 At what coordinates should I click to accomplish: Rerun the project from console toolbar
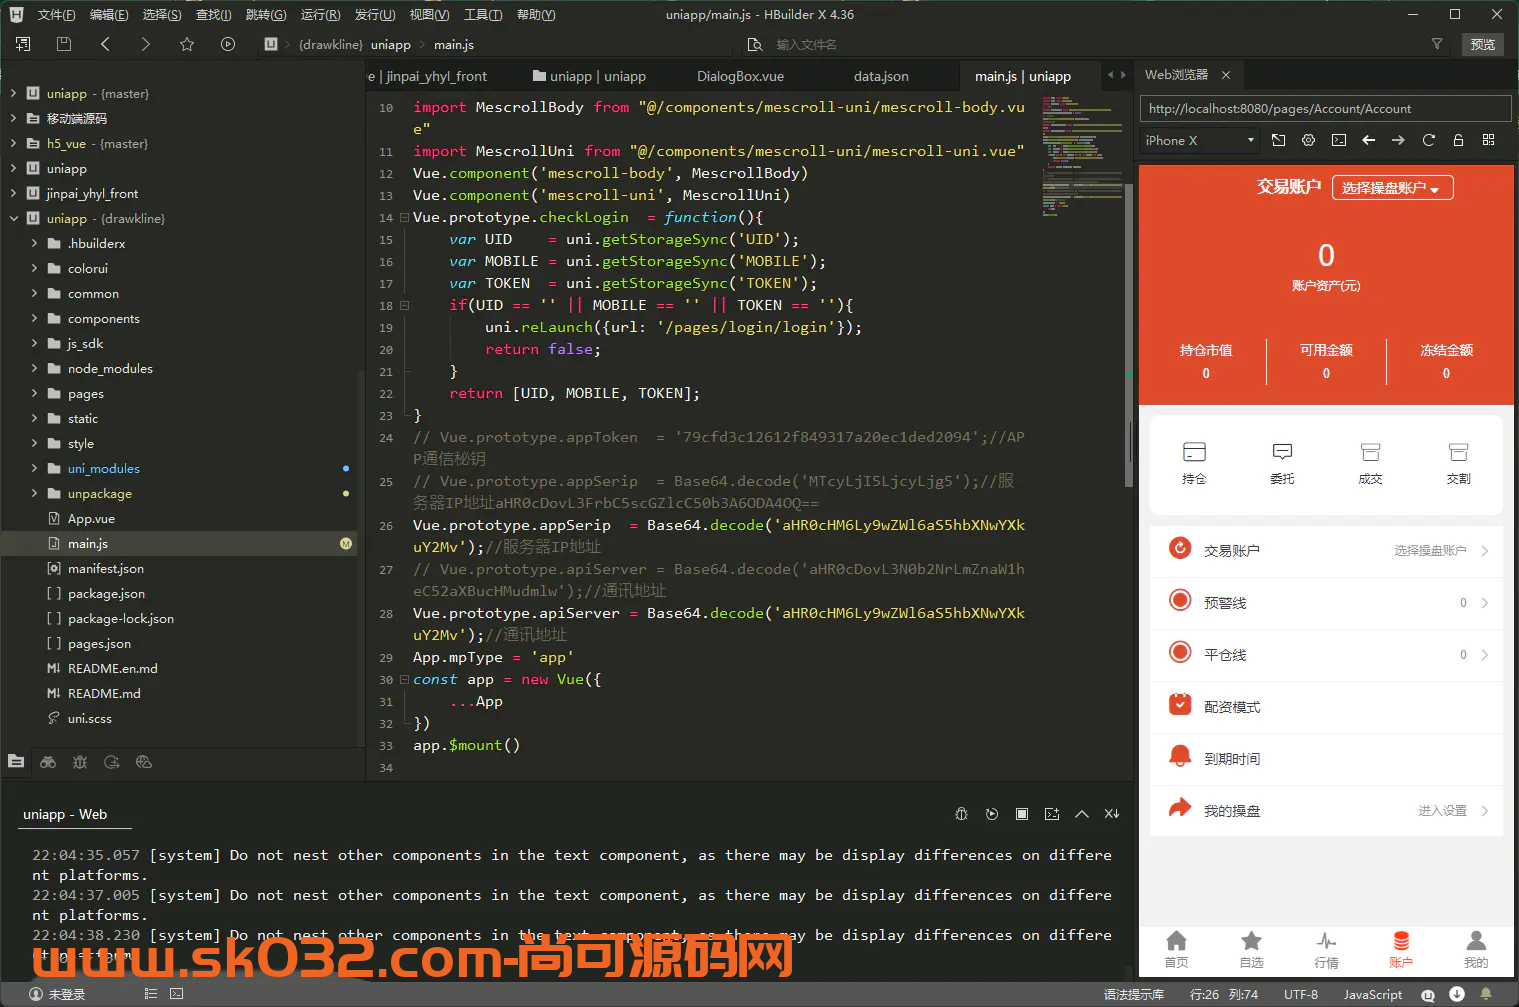pos(991,814)
